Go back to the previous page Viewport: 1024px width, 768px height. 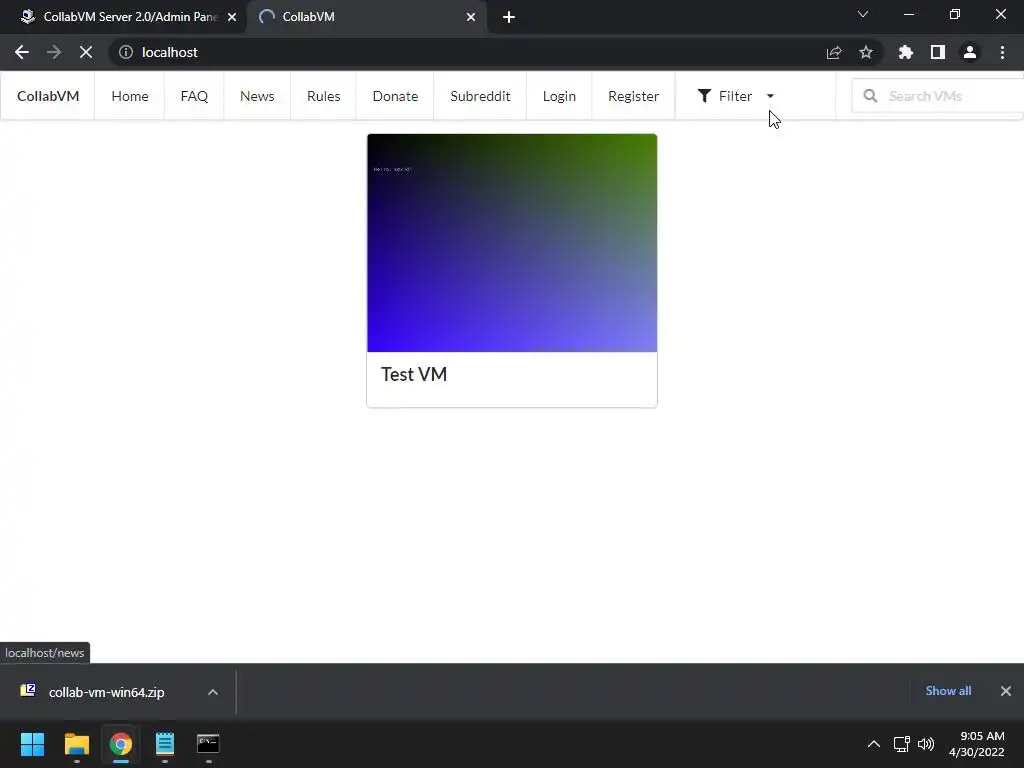(22, 52)
